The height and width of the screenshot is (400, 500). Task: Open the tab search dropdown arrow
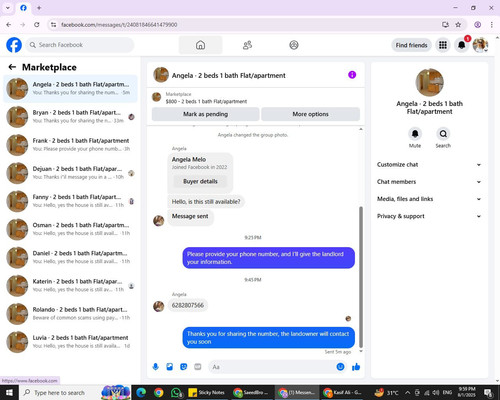8,8
